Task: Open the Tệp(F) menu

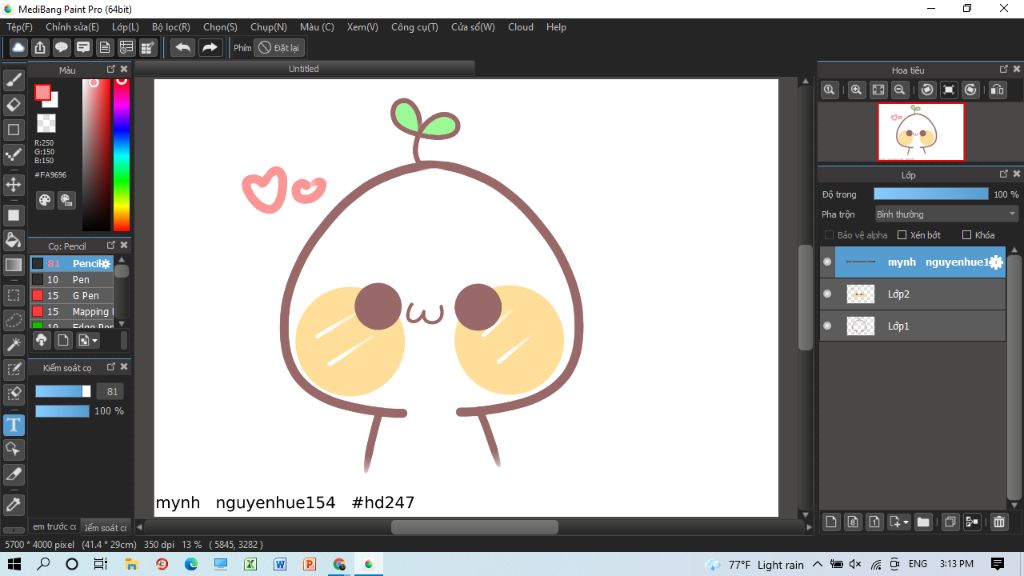Action: click(x=20, y=27)
